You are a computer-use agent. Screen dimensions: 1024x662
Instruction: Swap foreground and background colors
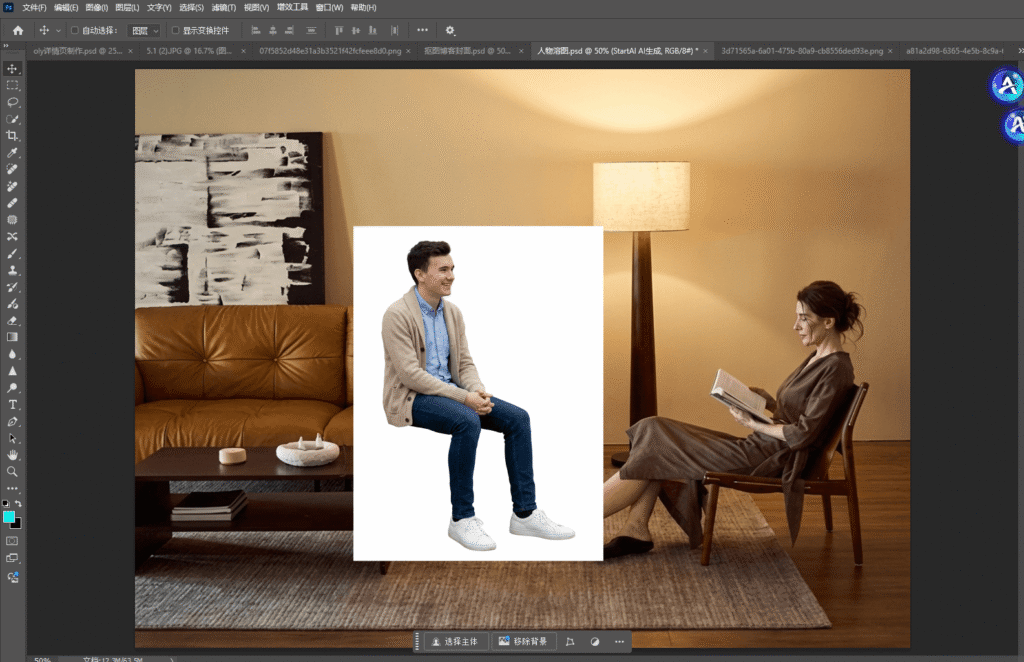click(18, 503)
